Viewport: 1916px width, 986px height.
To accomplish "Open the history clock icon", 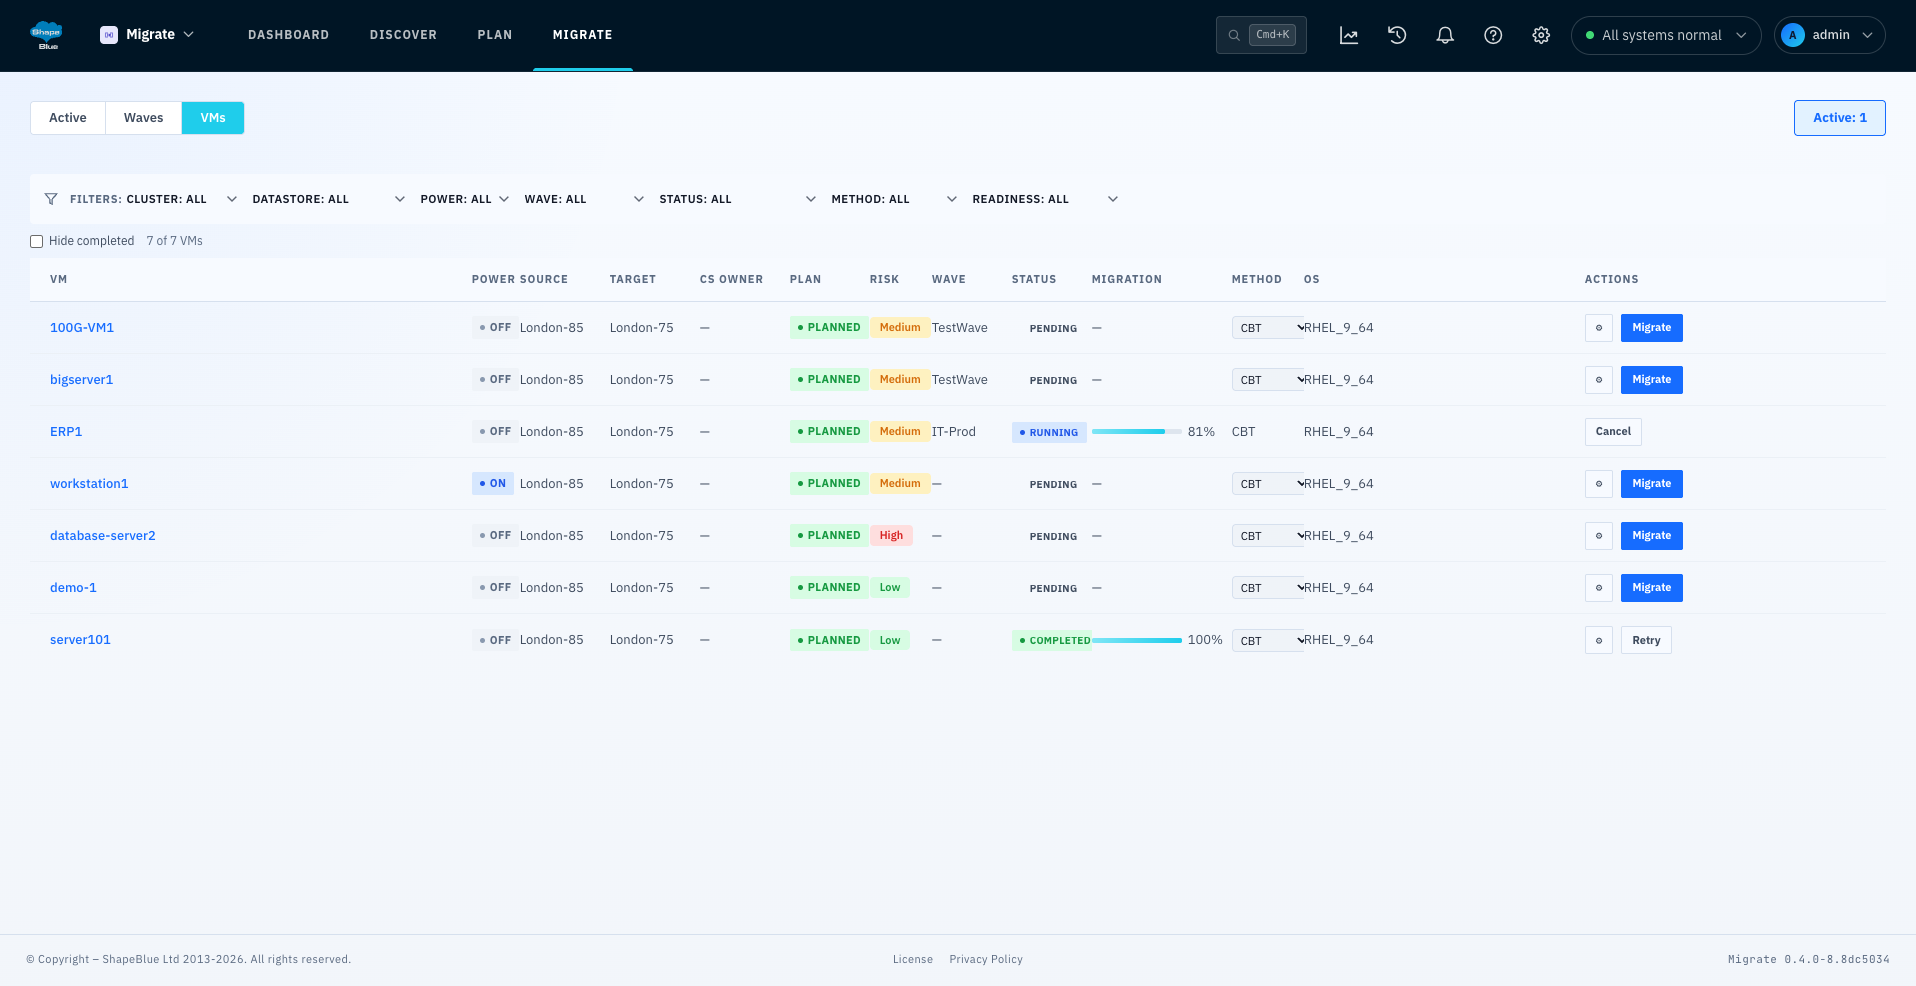I will click(1397, 35).
